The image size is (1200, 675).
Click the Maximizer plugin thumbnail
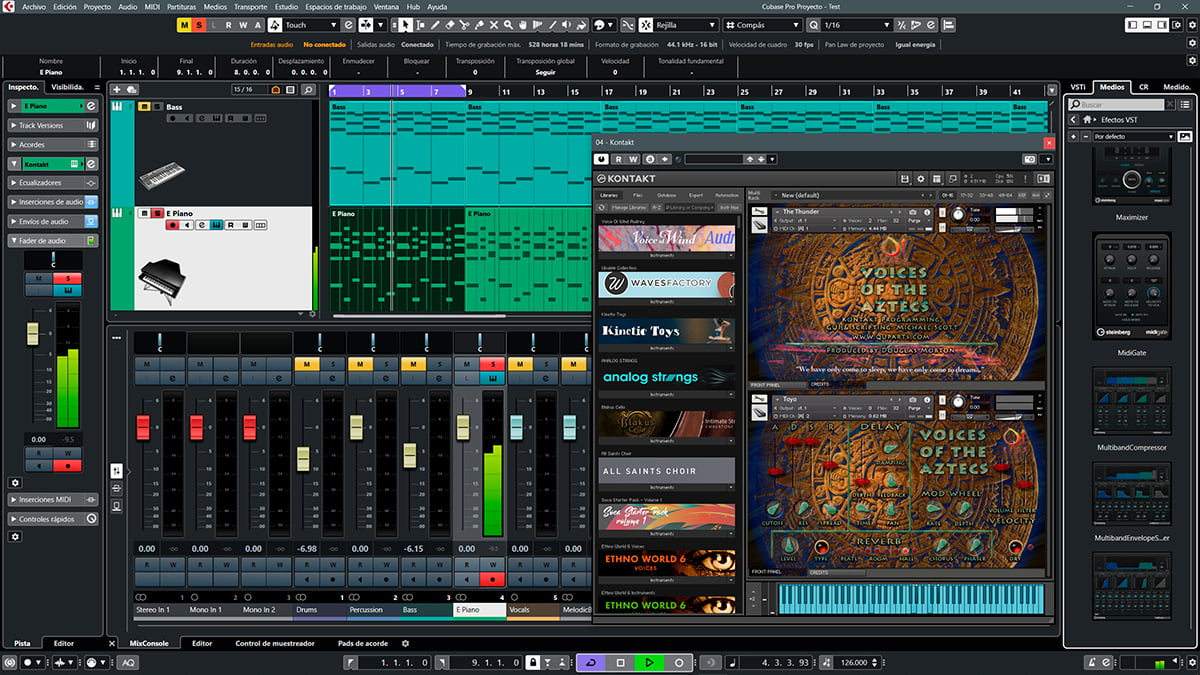1132,177
